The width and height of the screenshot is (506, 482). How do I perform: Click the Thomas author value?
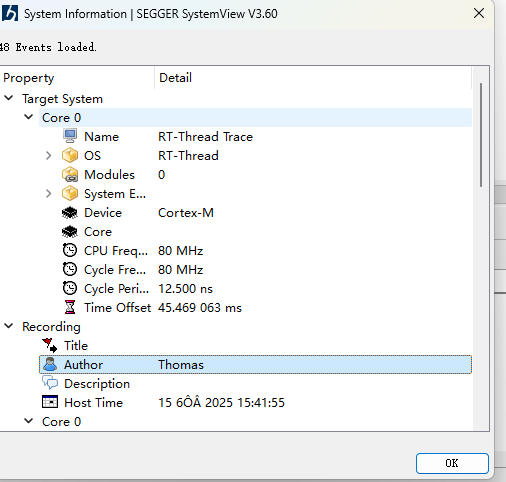pos(181,365)
